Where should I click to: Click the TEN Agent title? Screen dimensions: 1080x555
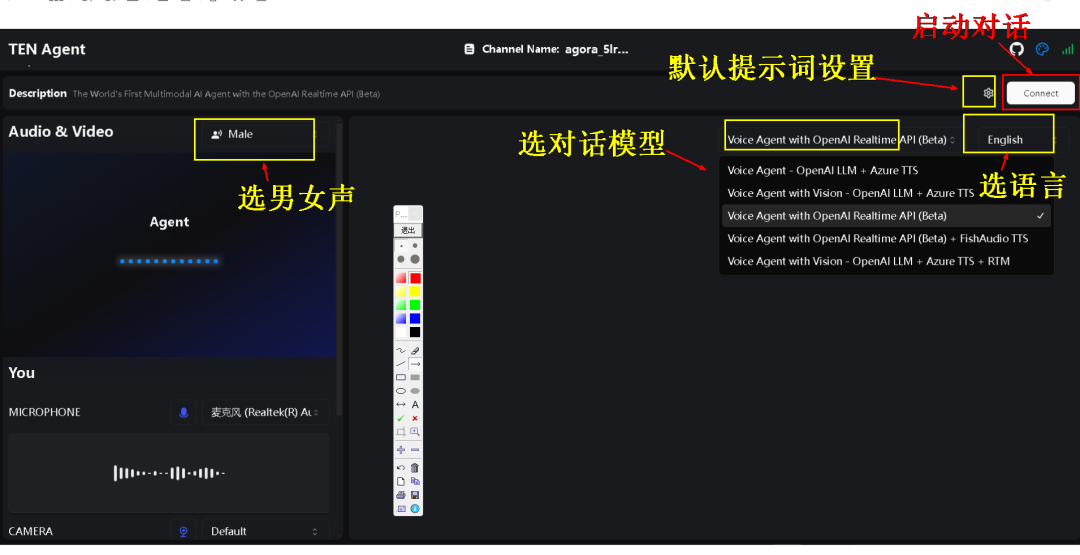[x=47, y=49]
